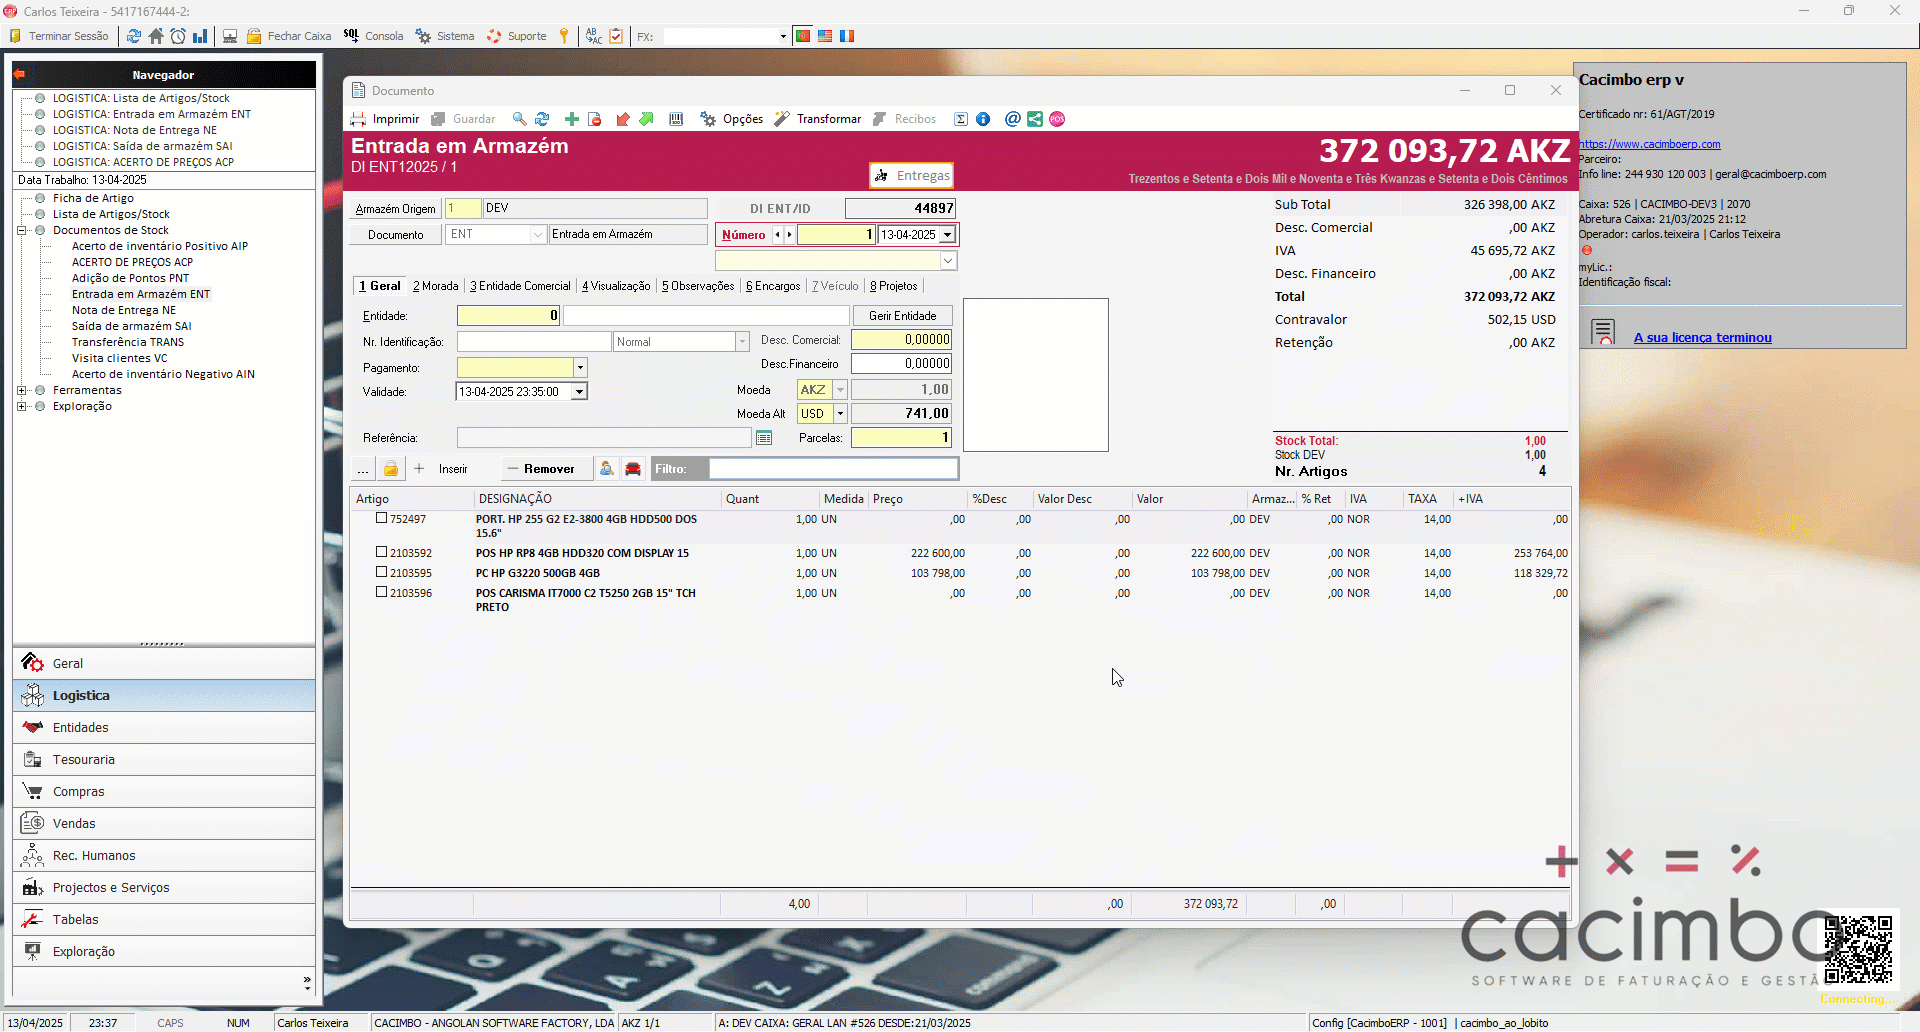Click the calendar icon beside Referência field
This screenshot has width=1920, height=1032.
(764, 438)
